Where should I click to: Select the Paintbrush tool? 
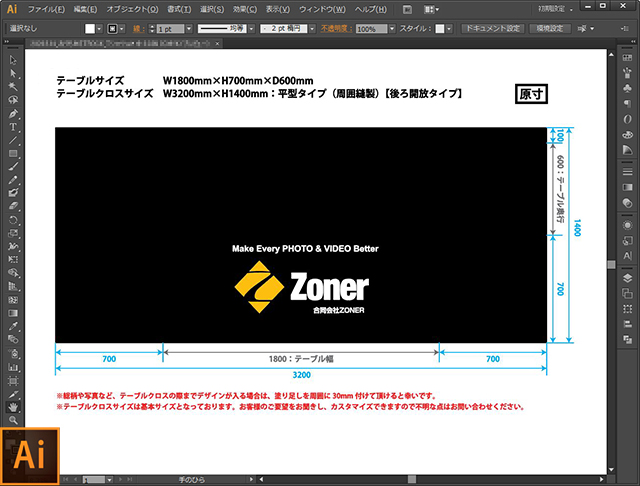tap(13, 166)
